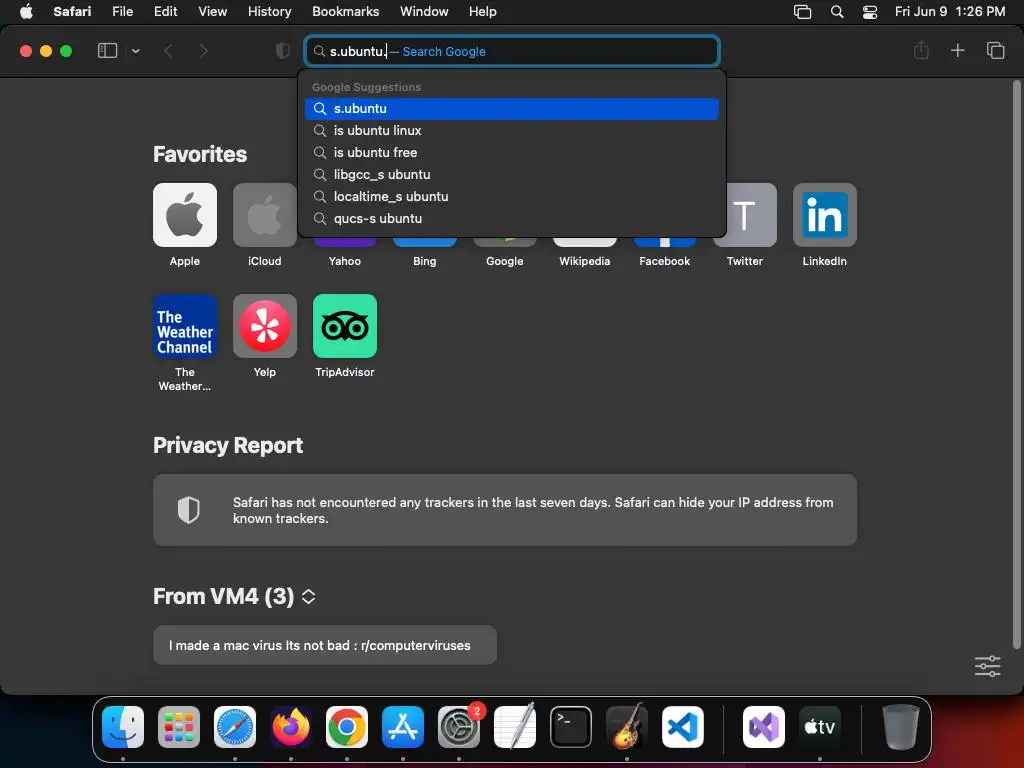Toggle the Safari sidebar button
The height and width of the screenshot is (768, 1024).
(107, 51)
